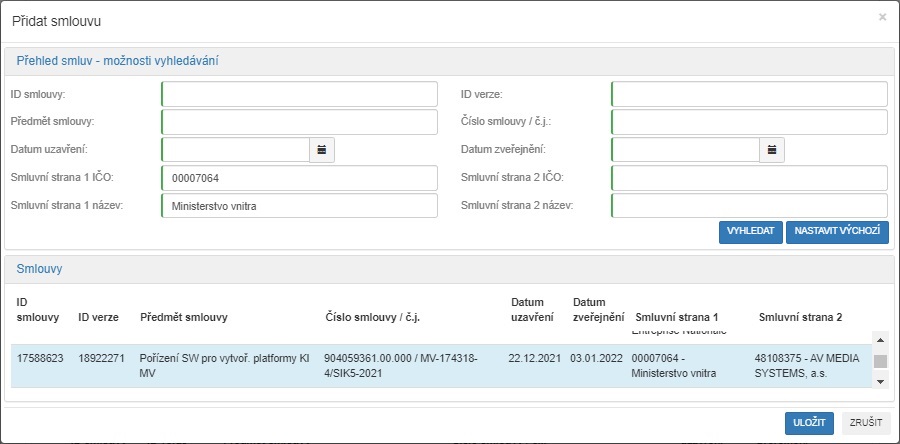
Task: Save with the ULOŽIT button
Action: [809, 423]
